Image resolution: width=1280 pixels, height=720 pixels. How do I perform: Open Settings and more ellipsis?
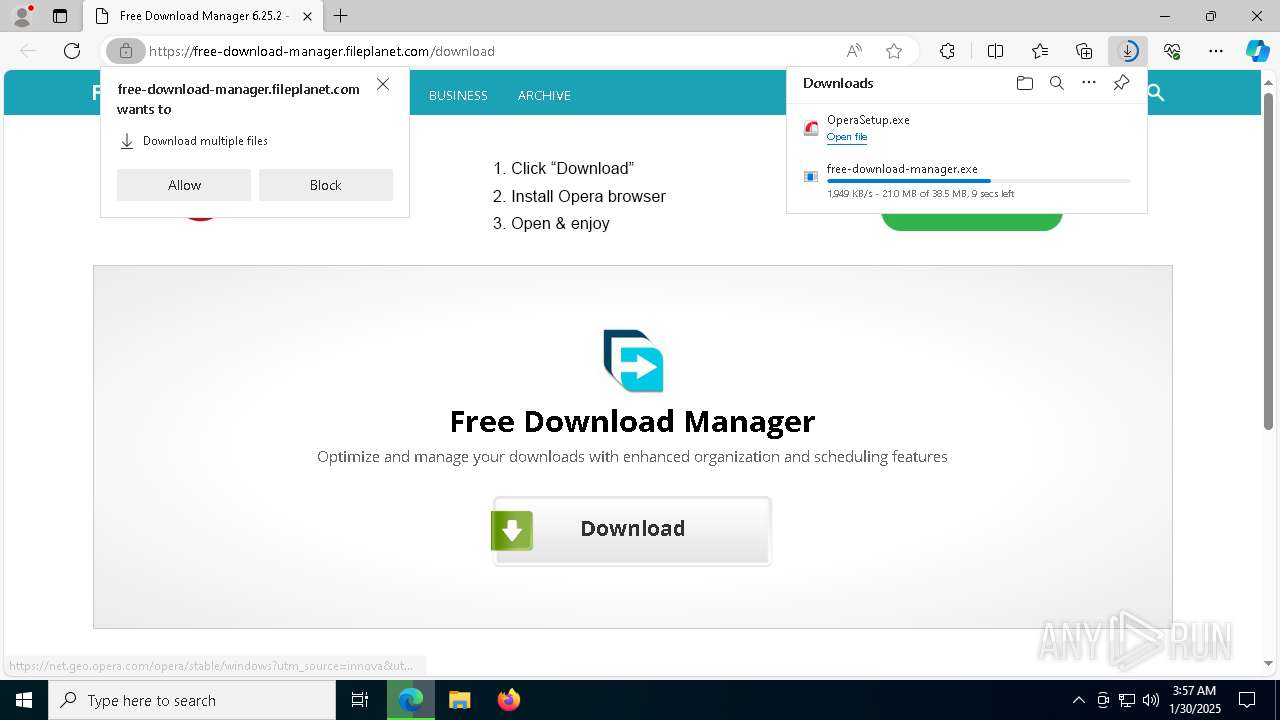[1216, 51]
